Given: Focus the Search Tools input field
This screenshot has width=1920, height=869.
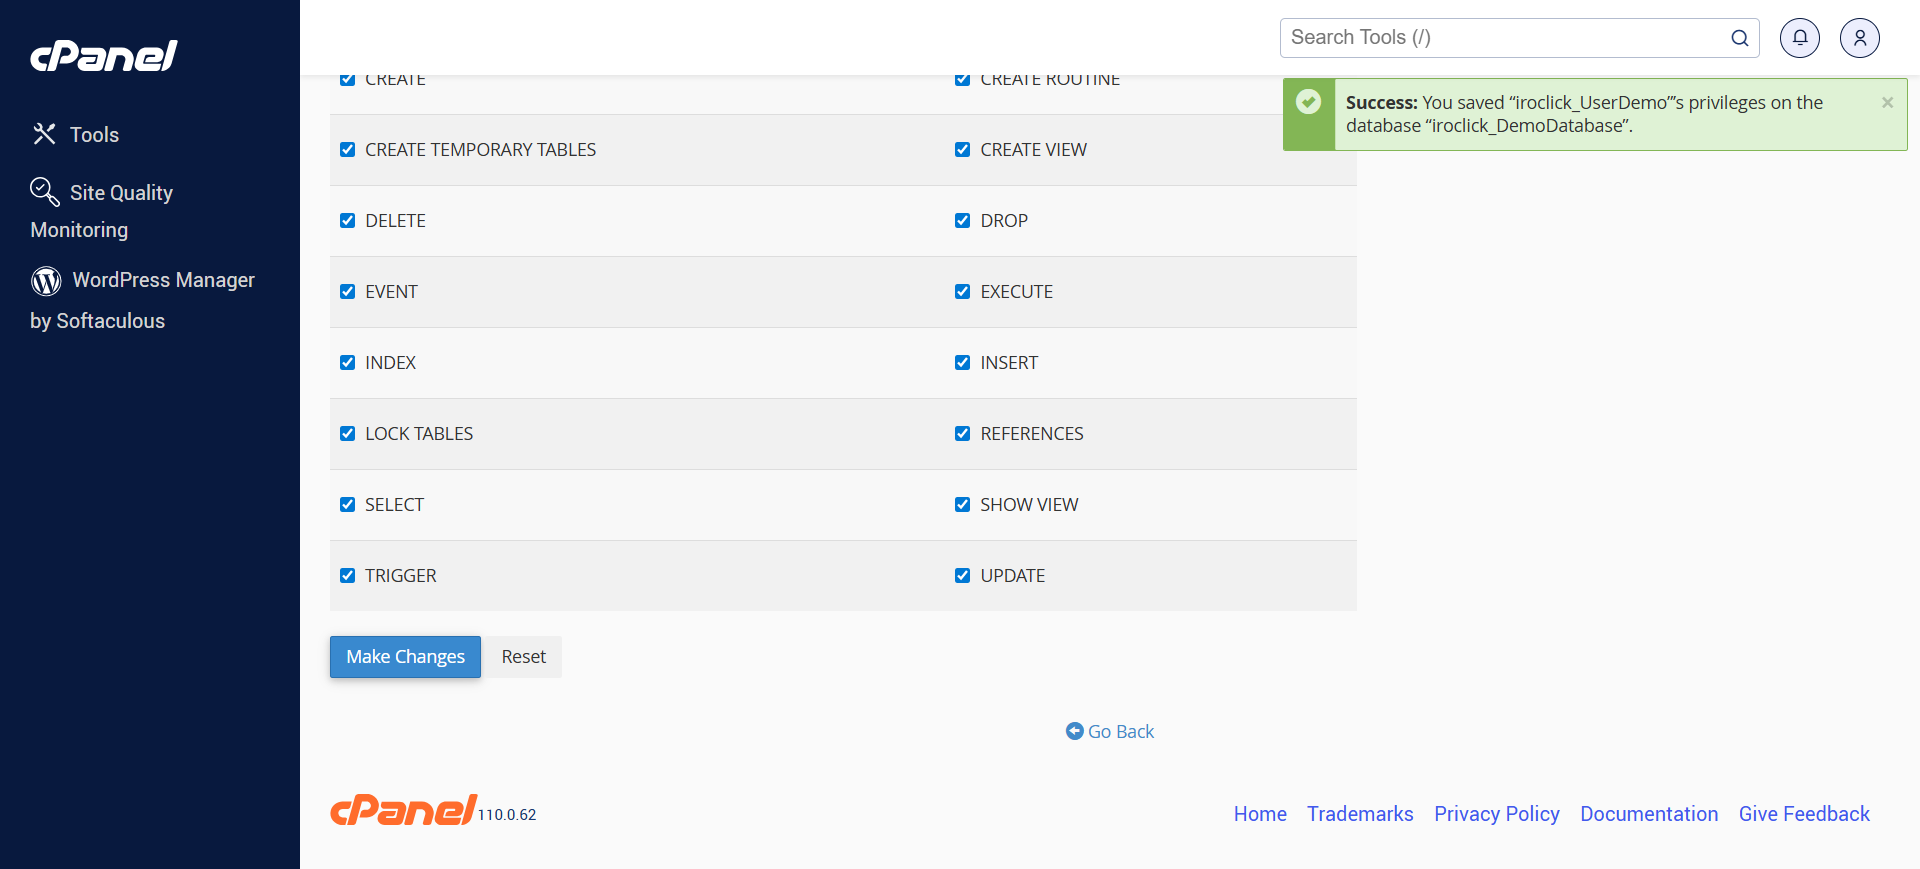Looking at the screenshot, I should click(x=1500, y=38).
